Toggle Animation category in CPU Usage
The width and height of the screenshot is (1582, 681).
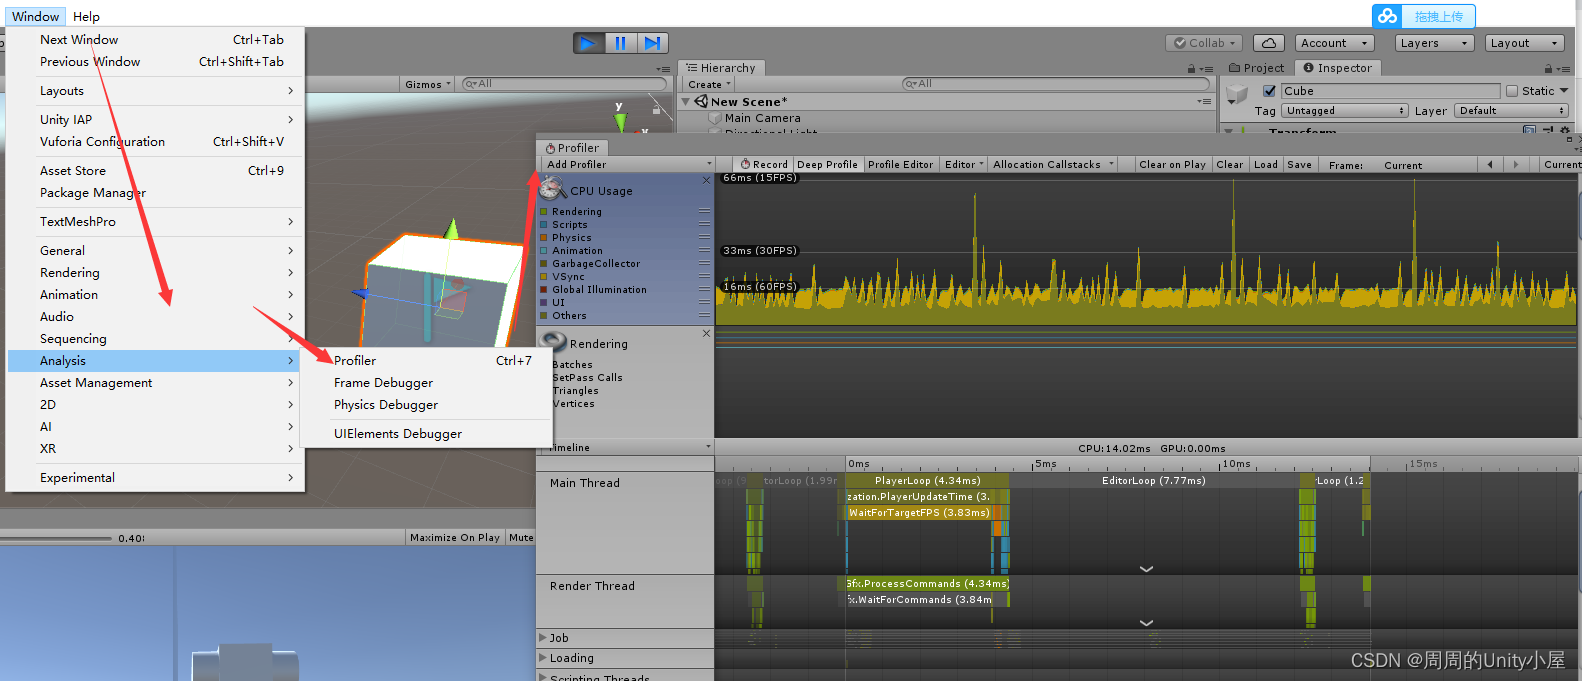[x=544, y=250]
